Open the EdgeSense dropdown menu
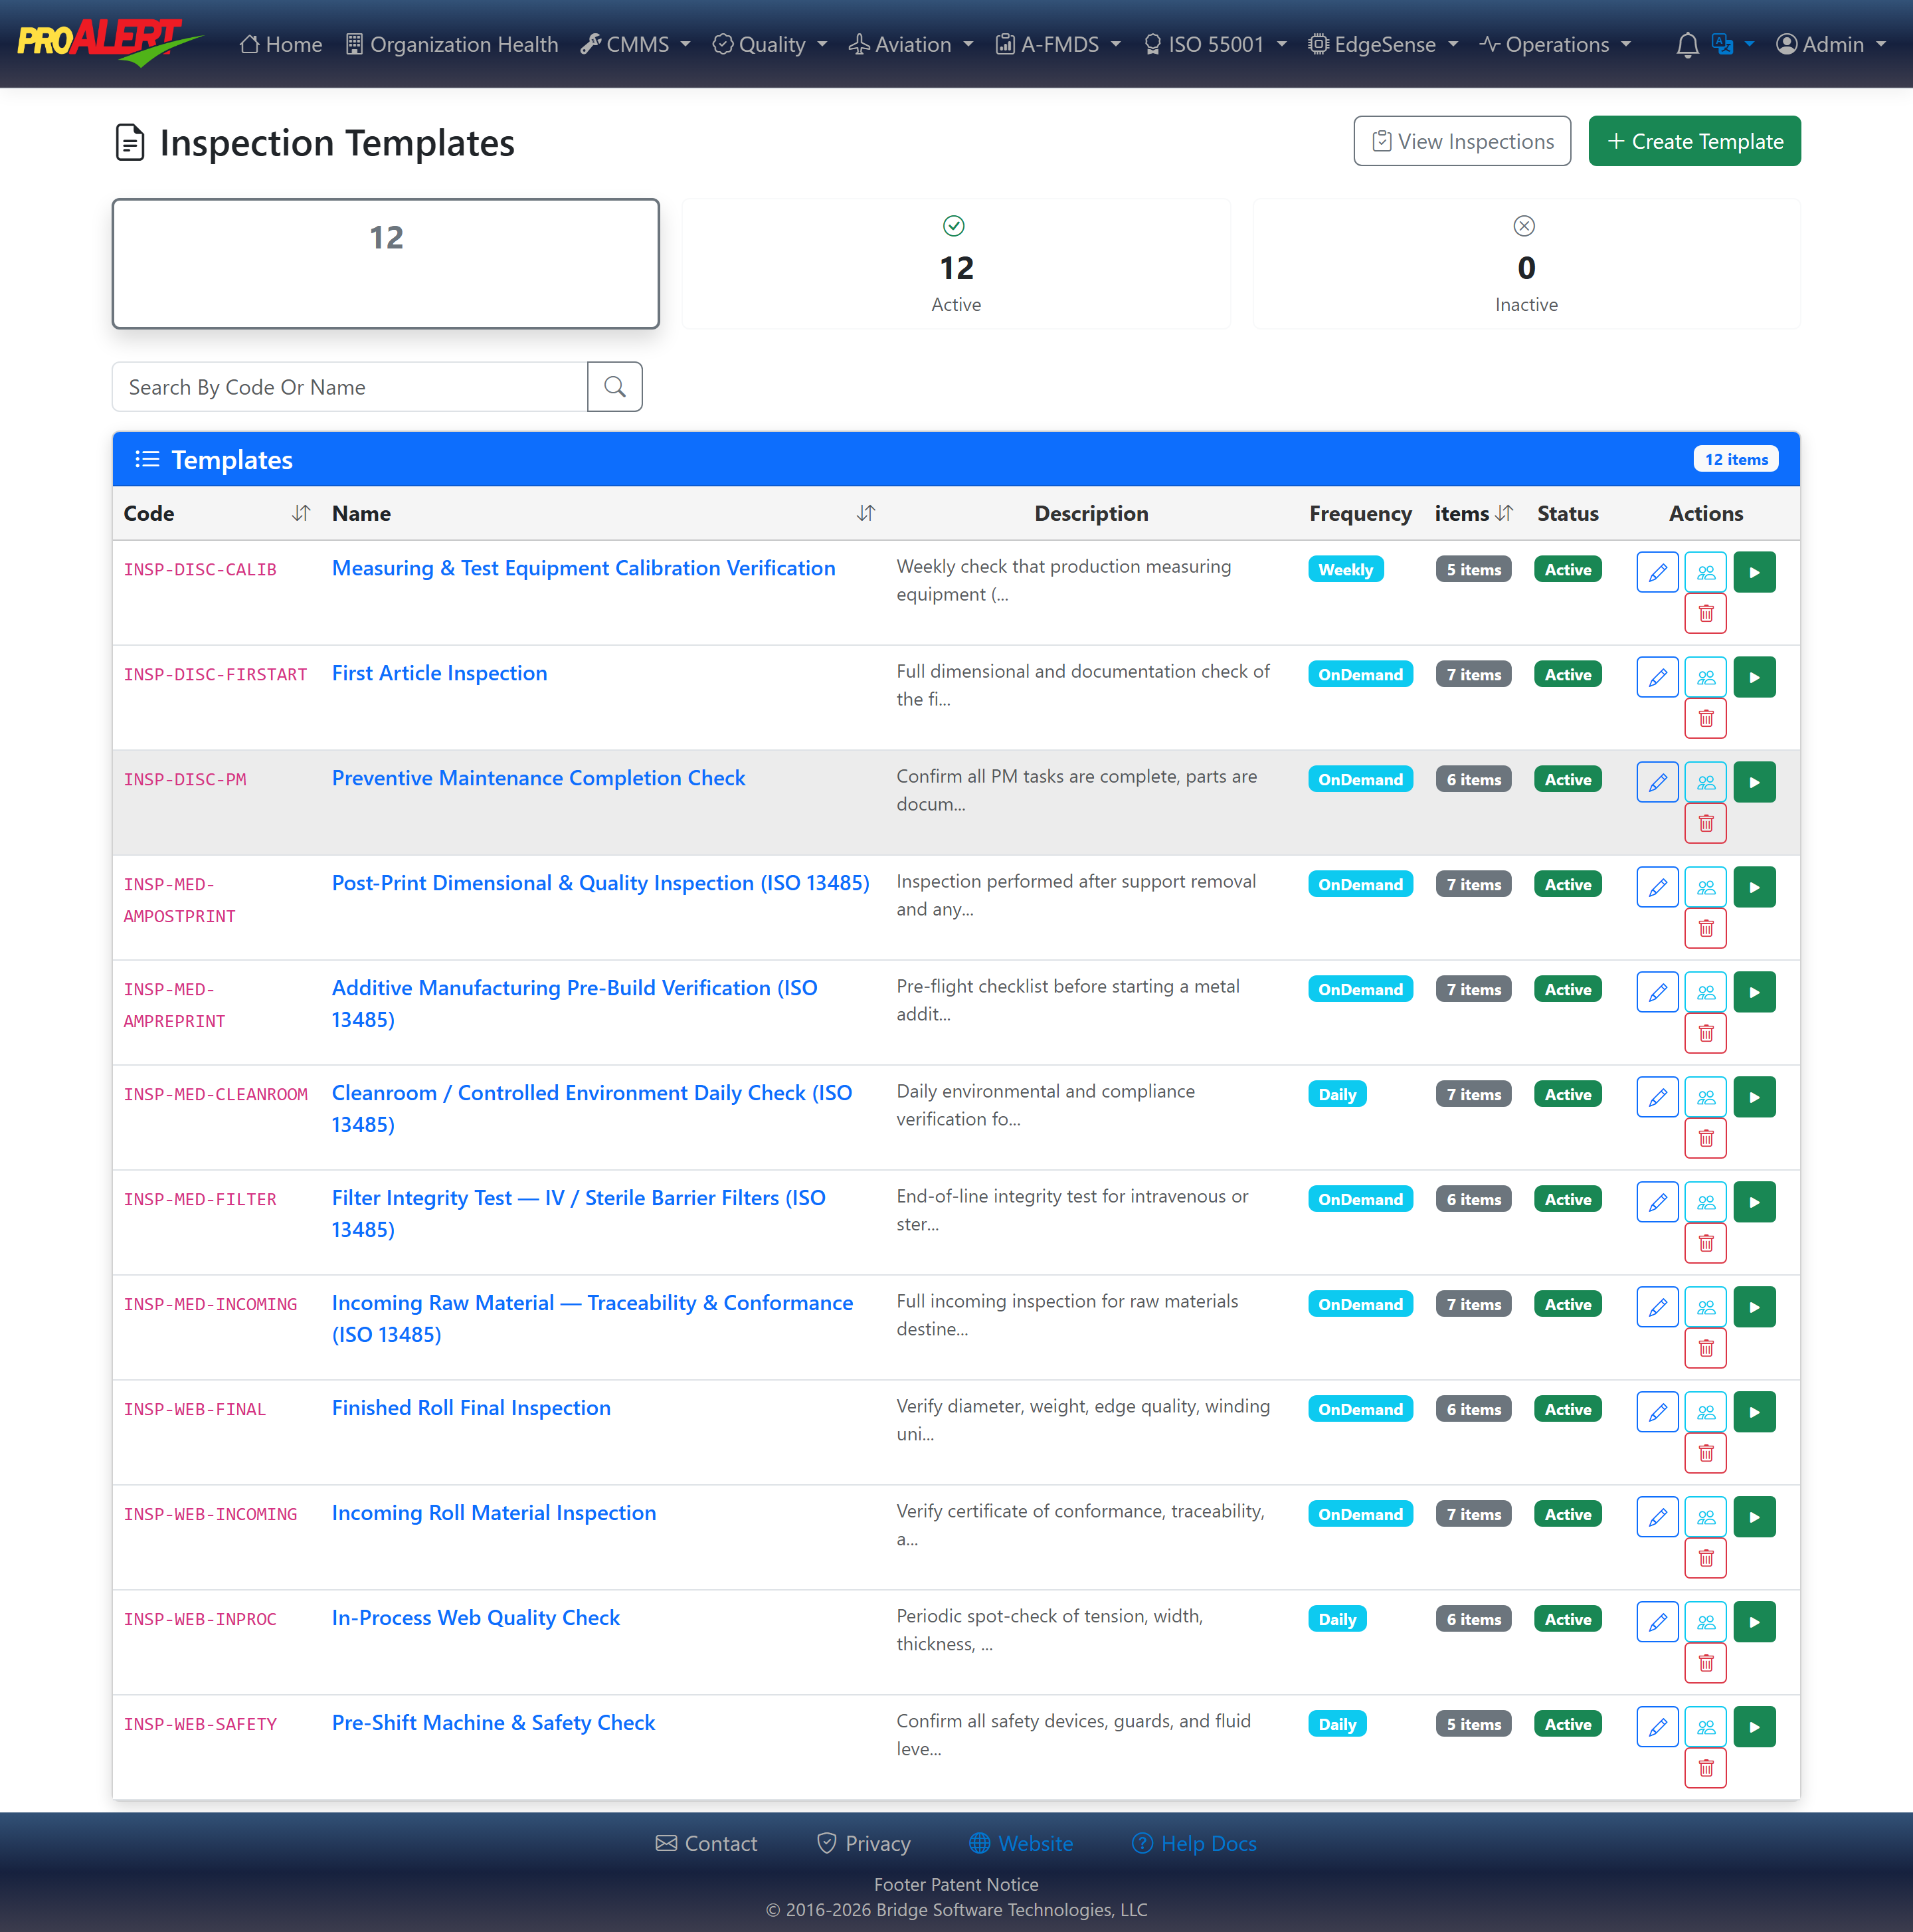This screenshot has width=1913, height=1932. [x=1383, y=45]
